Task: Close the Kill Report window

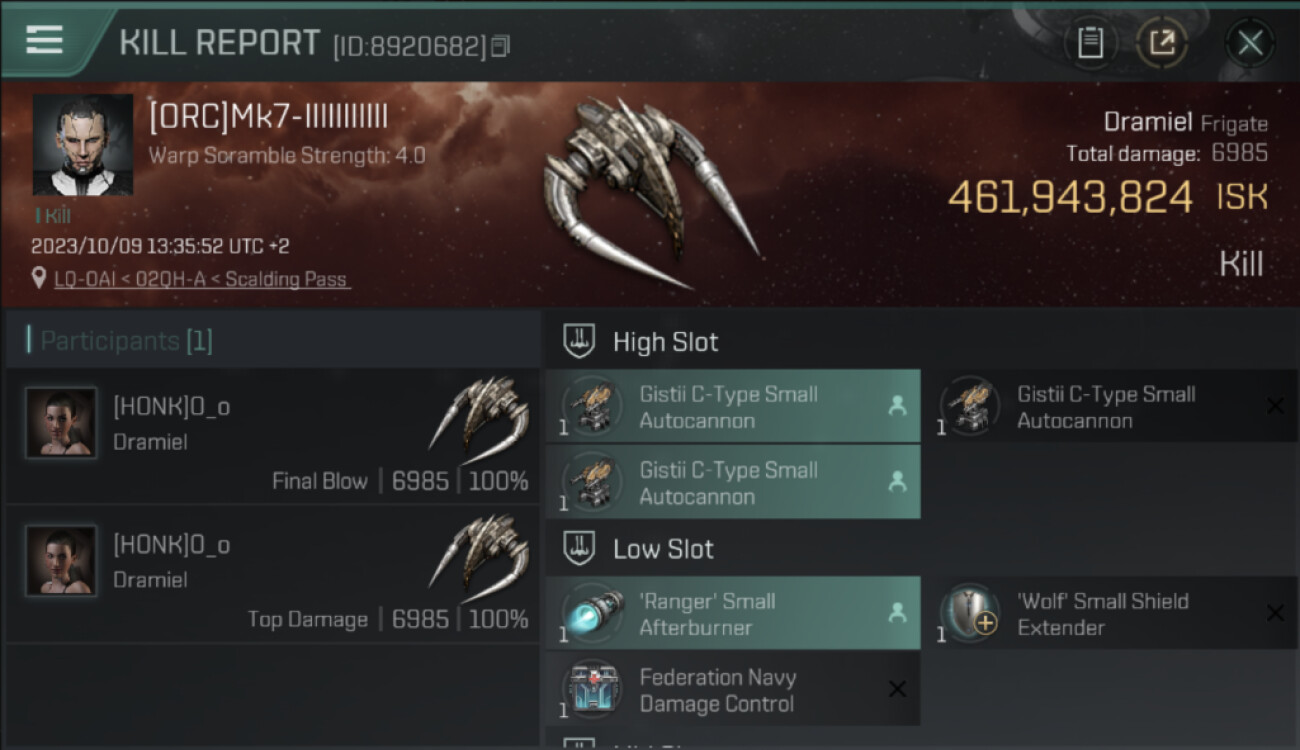Action: click(1250, 43)
